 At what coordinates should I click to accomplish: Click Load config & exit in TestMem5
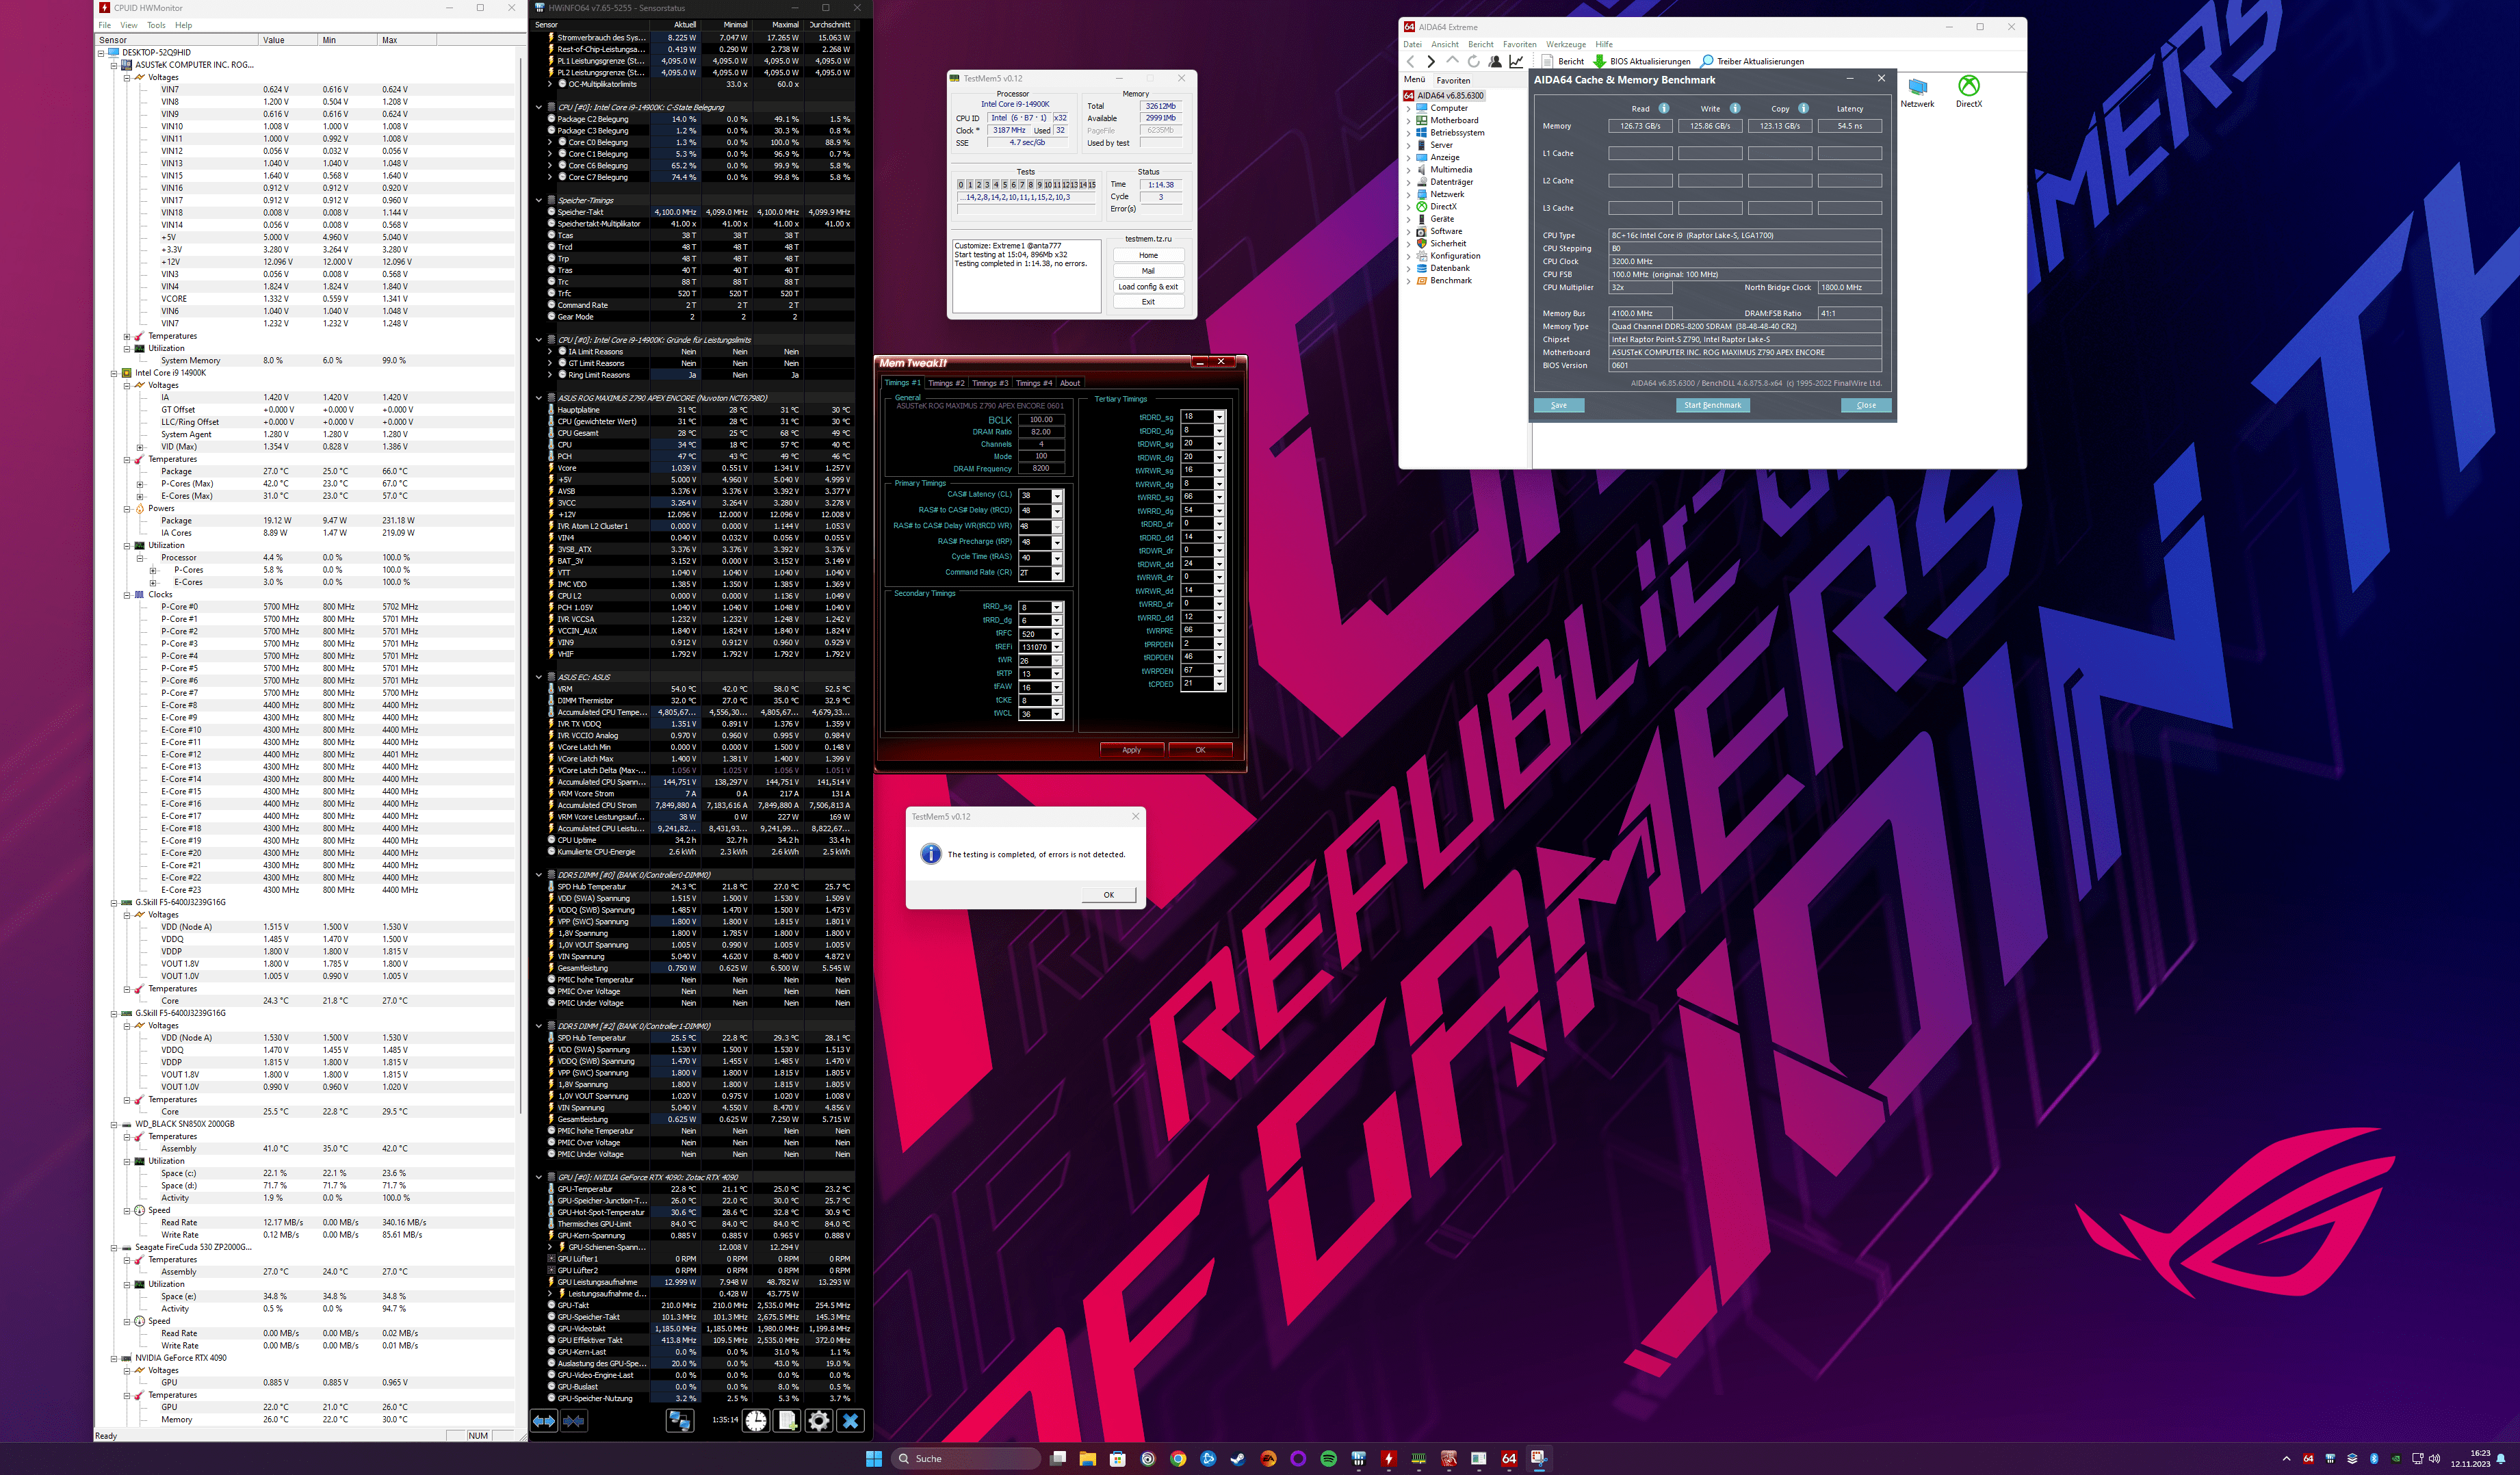click(1148, 286)
